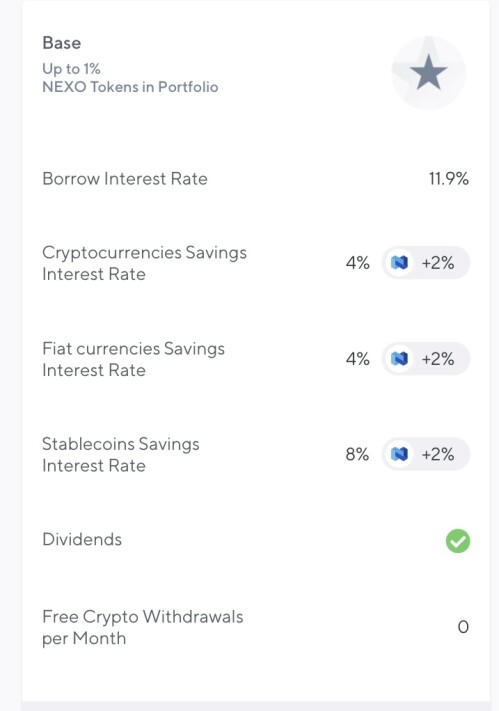Click the Free Crypto Withdrawals per Month label

click(142, 627)
